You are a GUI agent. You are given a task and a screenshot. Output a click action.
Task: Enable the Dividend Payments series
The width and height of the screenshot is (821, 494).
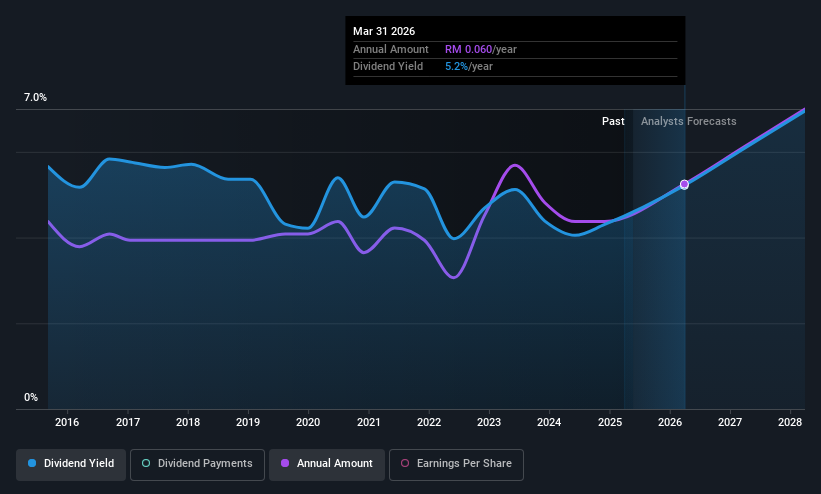point(197,464)
